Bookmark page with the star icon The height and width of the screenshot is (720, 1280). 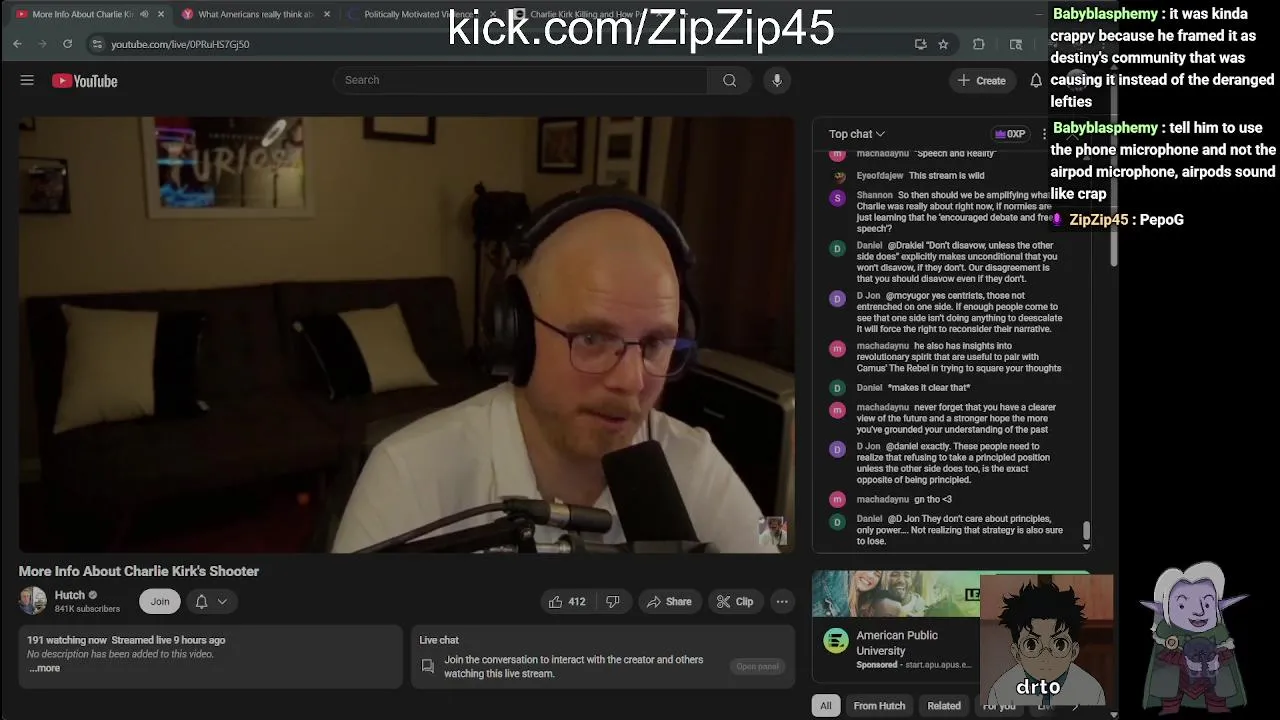pos(943,44)
